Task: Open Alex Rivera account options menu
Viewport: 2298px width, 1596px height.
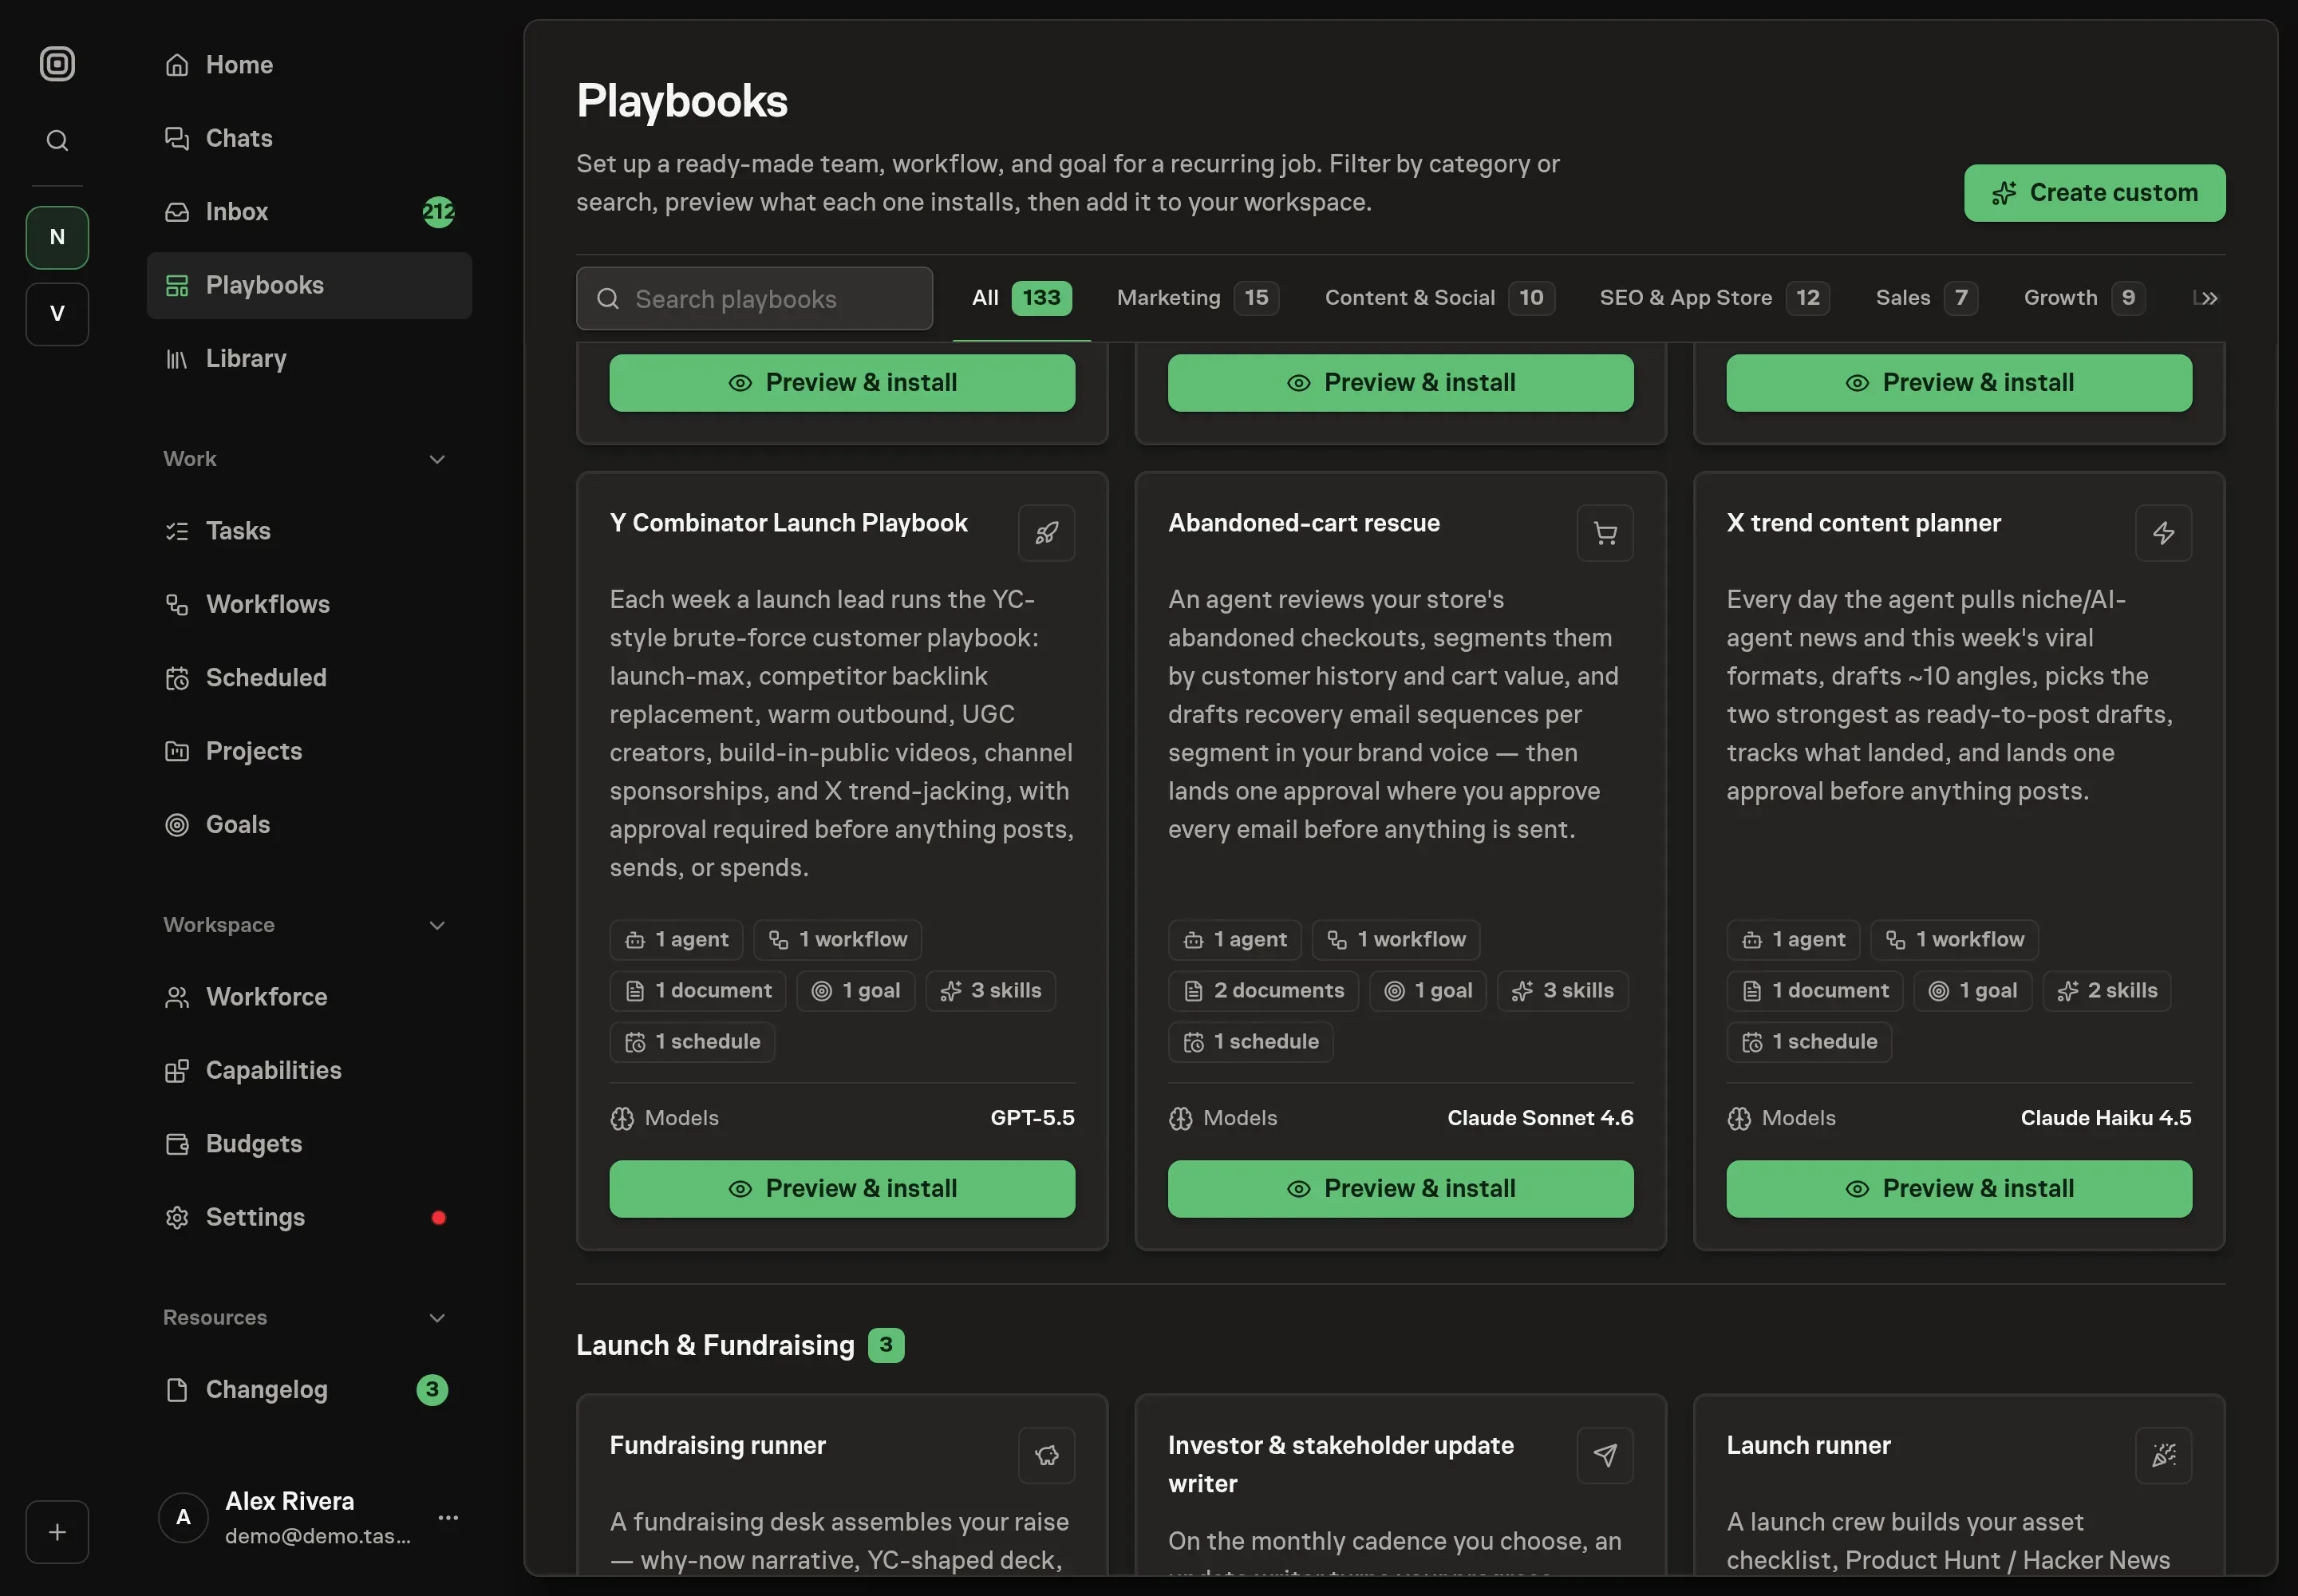Action: (x=448, y=1517)
